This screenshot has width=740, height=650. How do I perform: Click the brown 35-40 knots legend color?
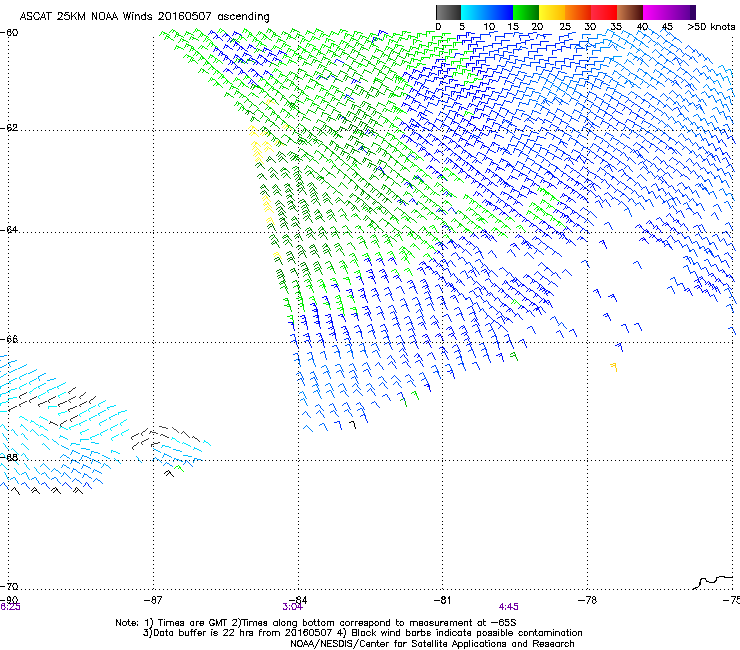(630, 12)
